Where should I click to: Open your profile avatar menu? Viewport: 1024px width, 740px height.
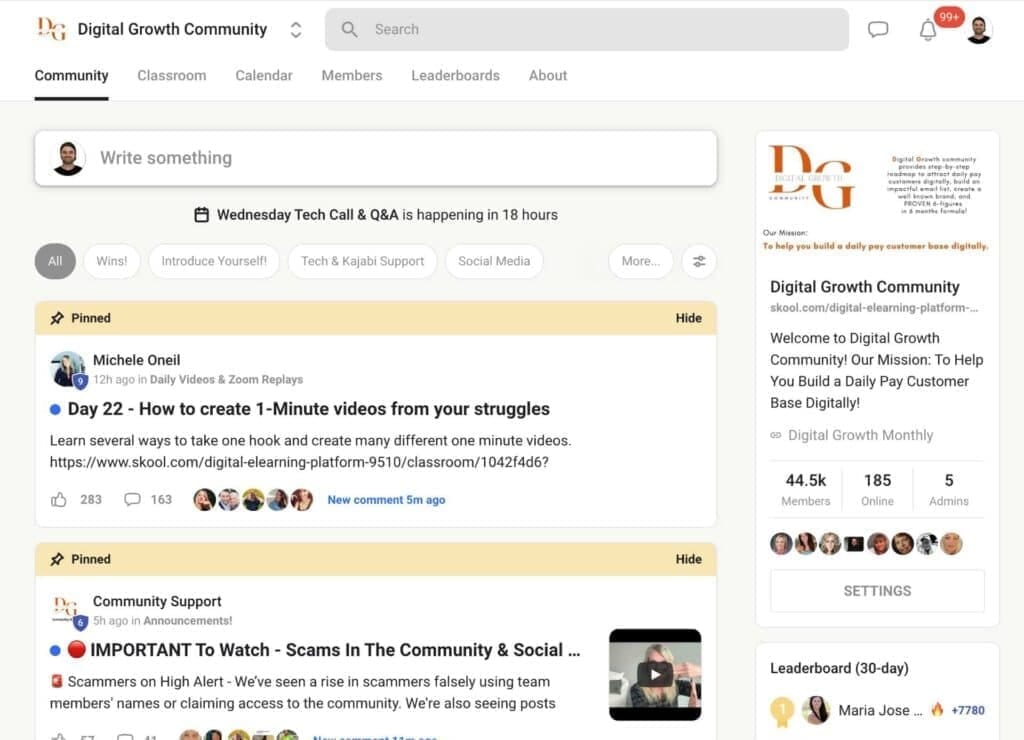pos(979,30)
